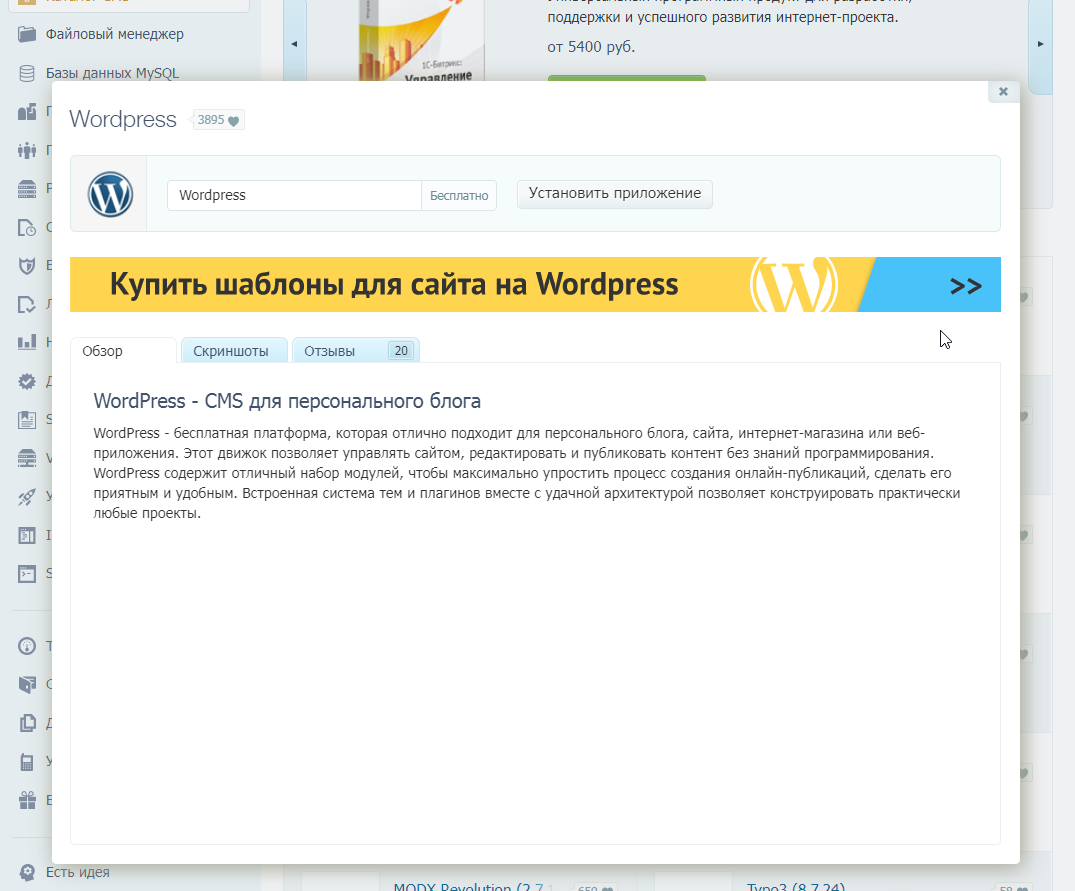Click the Wordpress application name field
This screenshot has height=891, width=1075.
(294, 195)
